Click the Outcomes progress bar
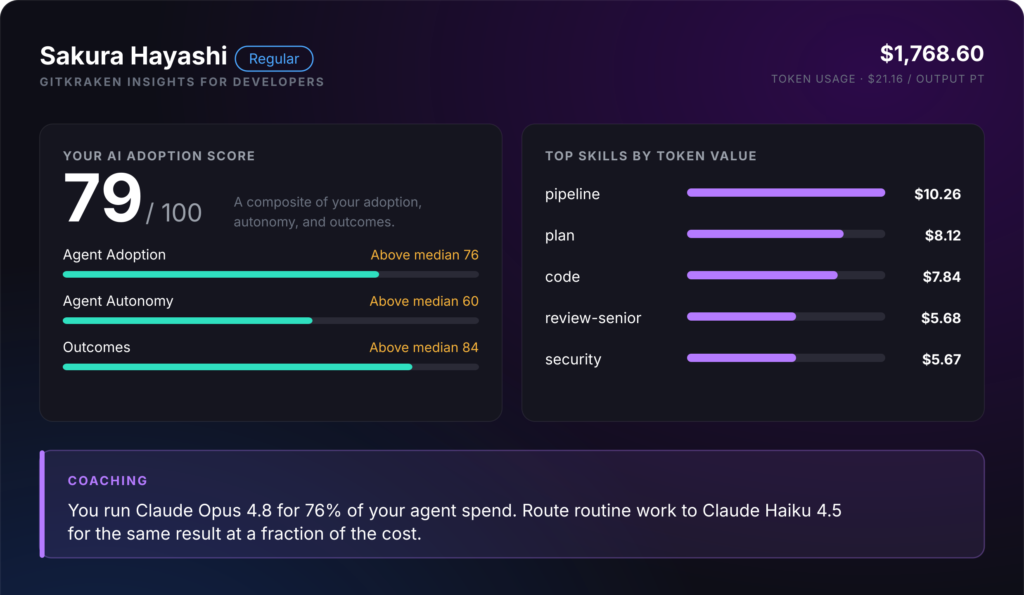 tap(270, 367)
